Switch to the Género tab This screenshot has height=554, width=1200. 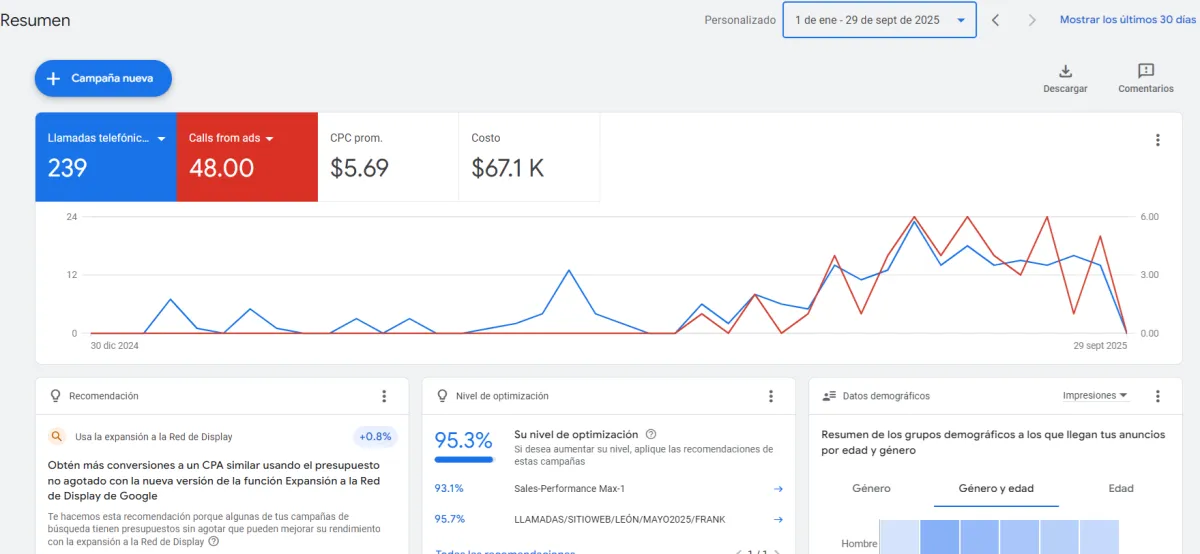pos(871,489)
